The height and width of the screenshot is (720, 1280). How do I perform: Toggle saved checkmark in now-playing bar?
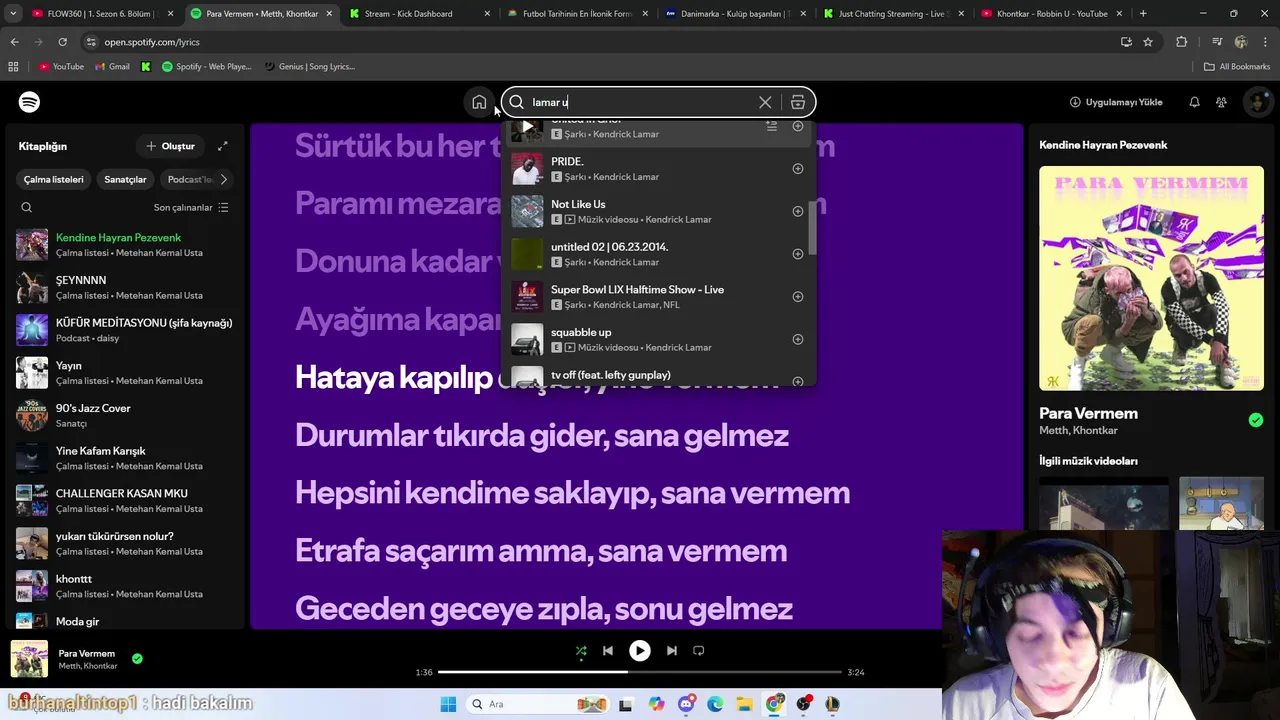tap(137, 659)
